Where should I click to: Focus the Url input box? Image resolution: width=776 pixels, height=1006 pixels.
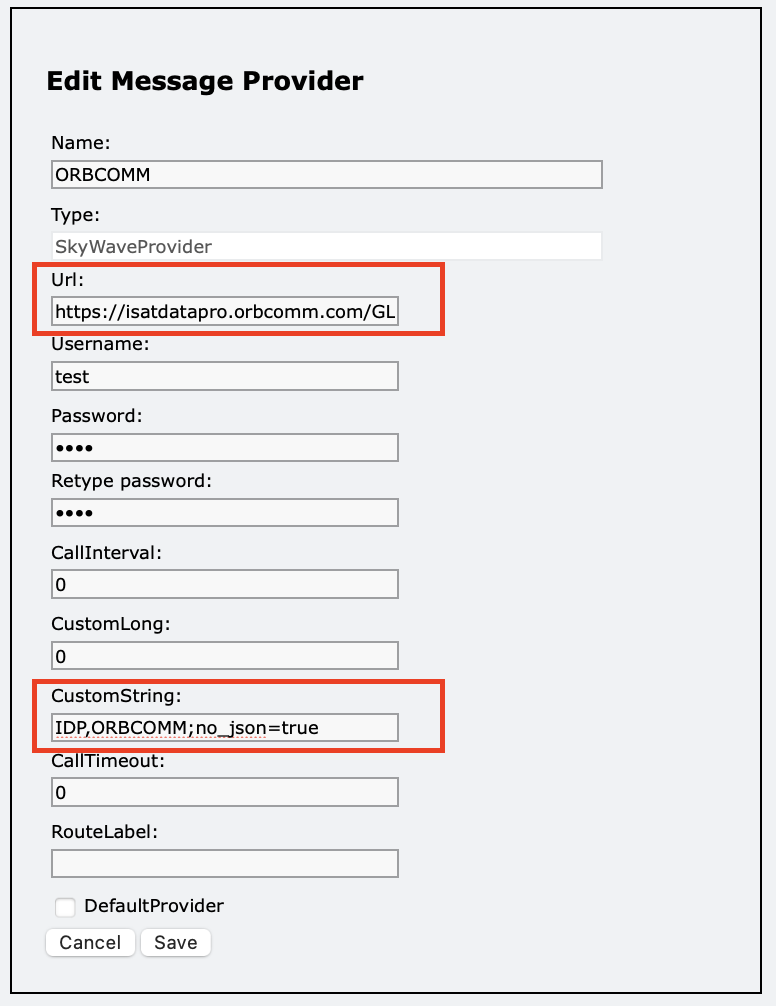click(224, 311)
